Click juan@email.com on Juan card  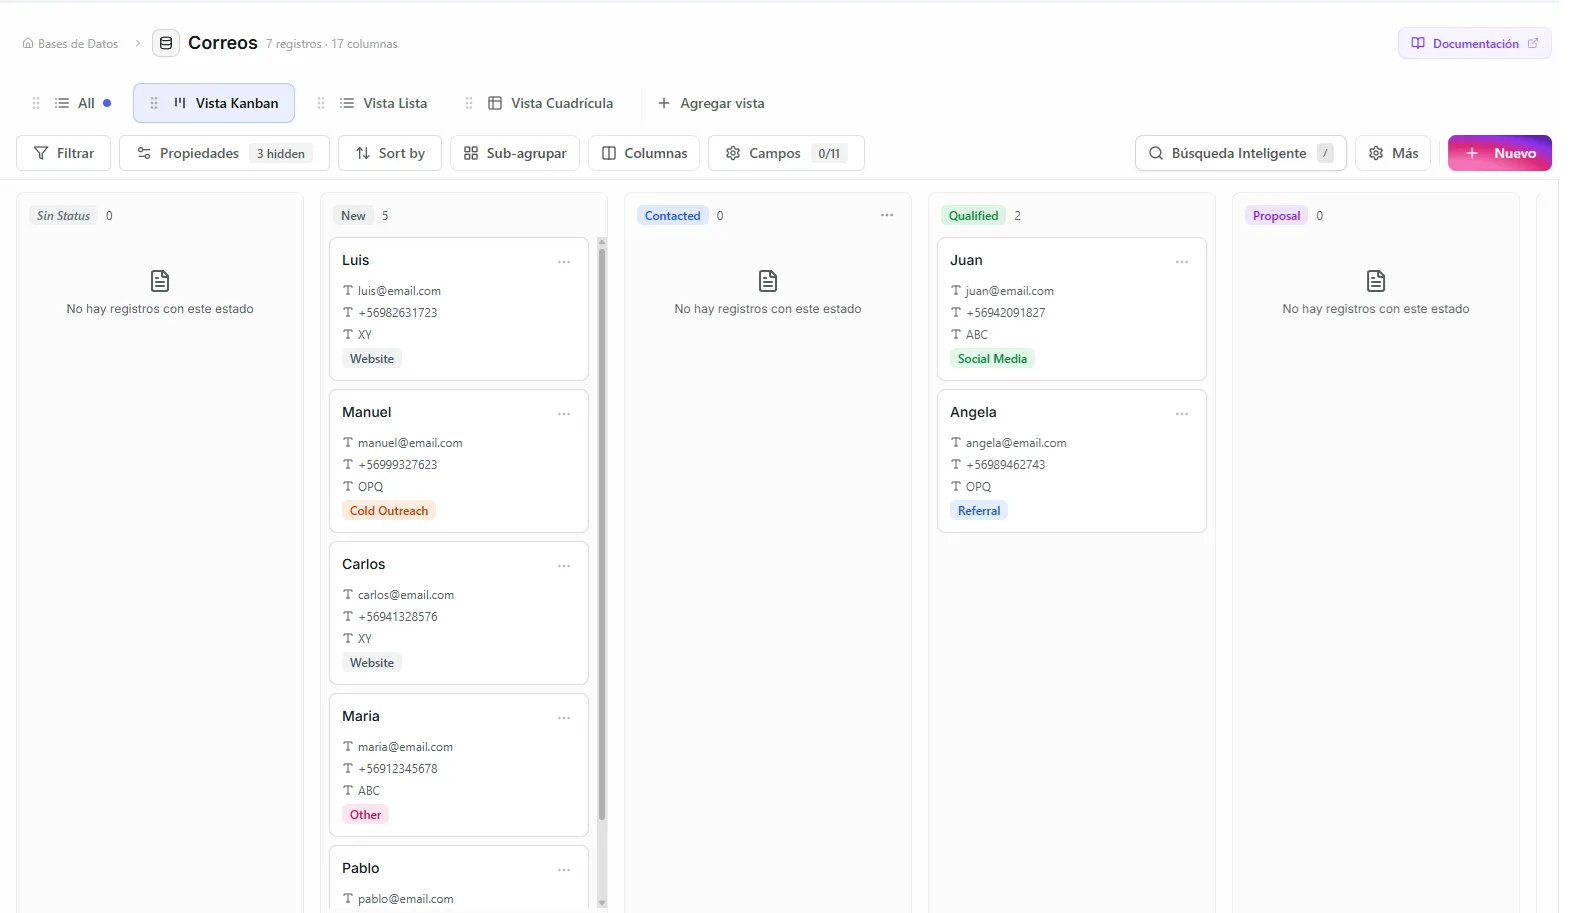point(1009,291)
